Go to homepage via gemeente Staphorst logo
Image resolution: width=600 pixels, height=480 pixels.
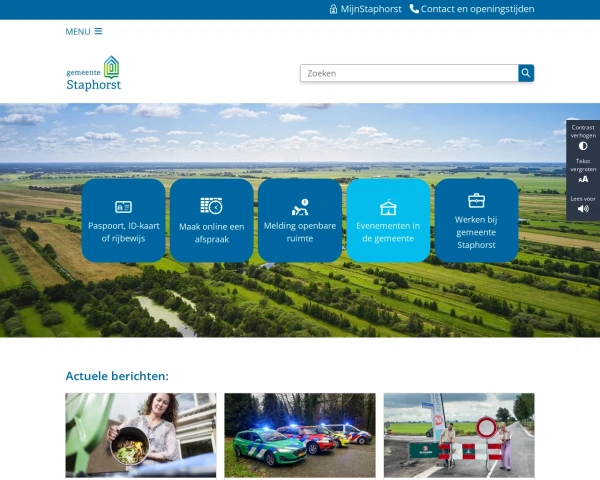[94, 73]
